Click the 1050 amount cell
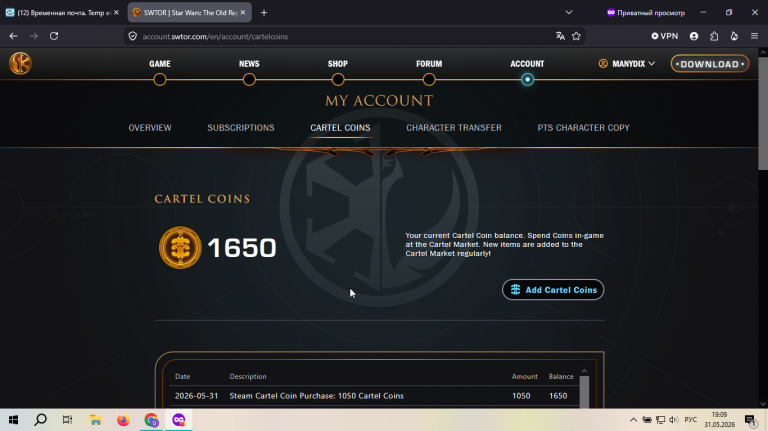768x431 pixels. 521,396
